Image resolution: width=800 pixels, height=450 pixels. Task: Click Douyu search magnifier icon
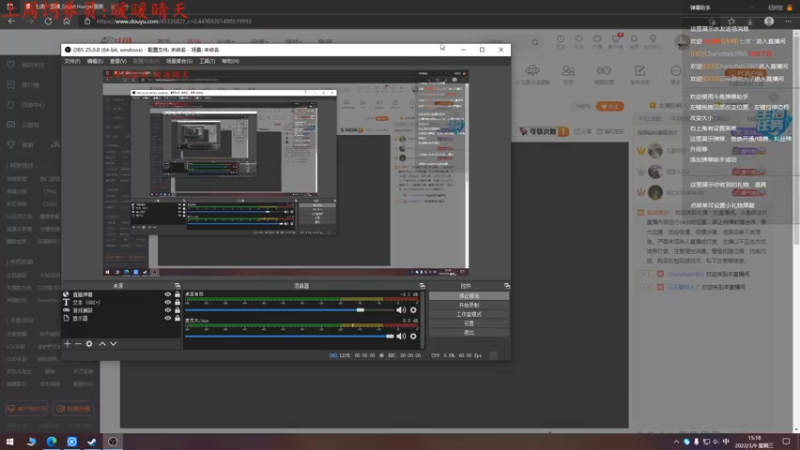tap(535, 42)
